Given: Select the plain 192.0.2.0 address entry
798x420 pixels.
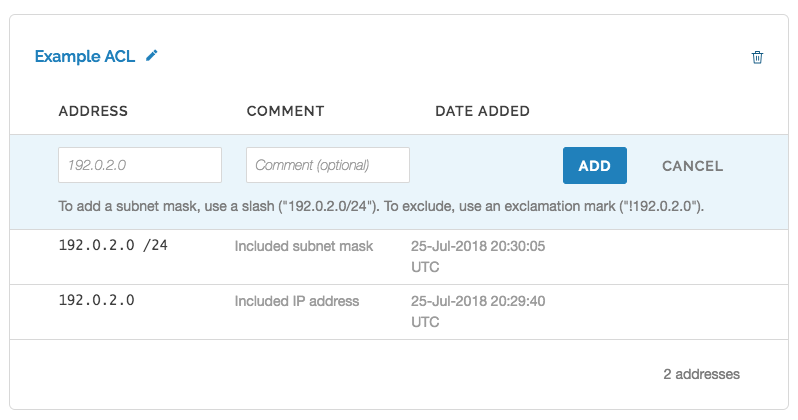Looking at the screenshot, I should pyautogui.click(x=97, y=300).
